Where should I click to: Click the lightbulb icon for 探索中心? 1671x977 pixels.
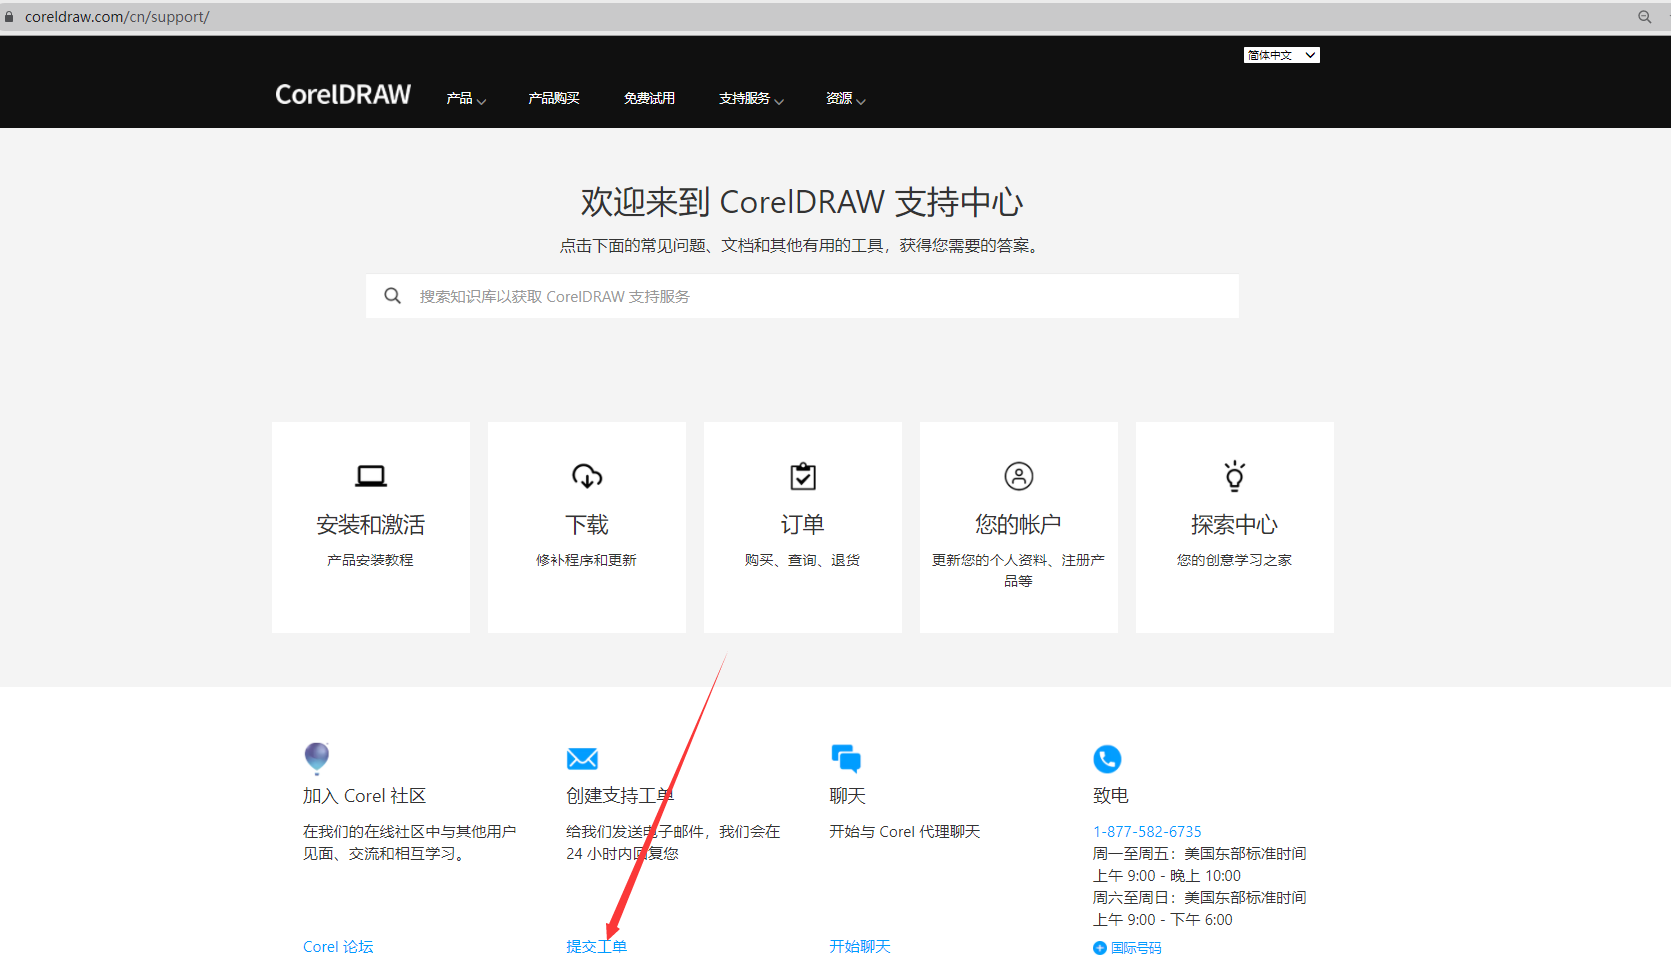tap(1235, 476)
